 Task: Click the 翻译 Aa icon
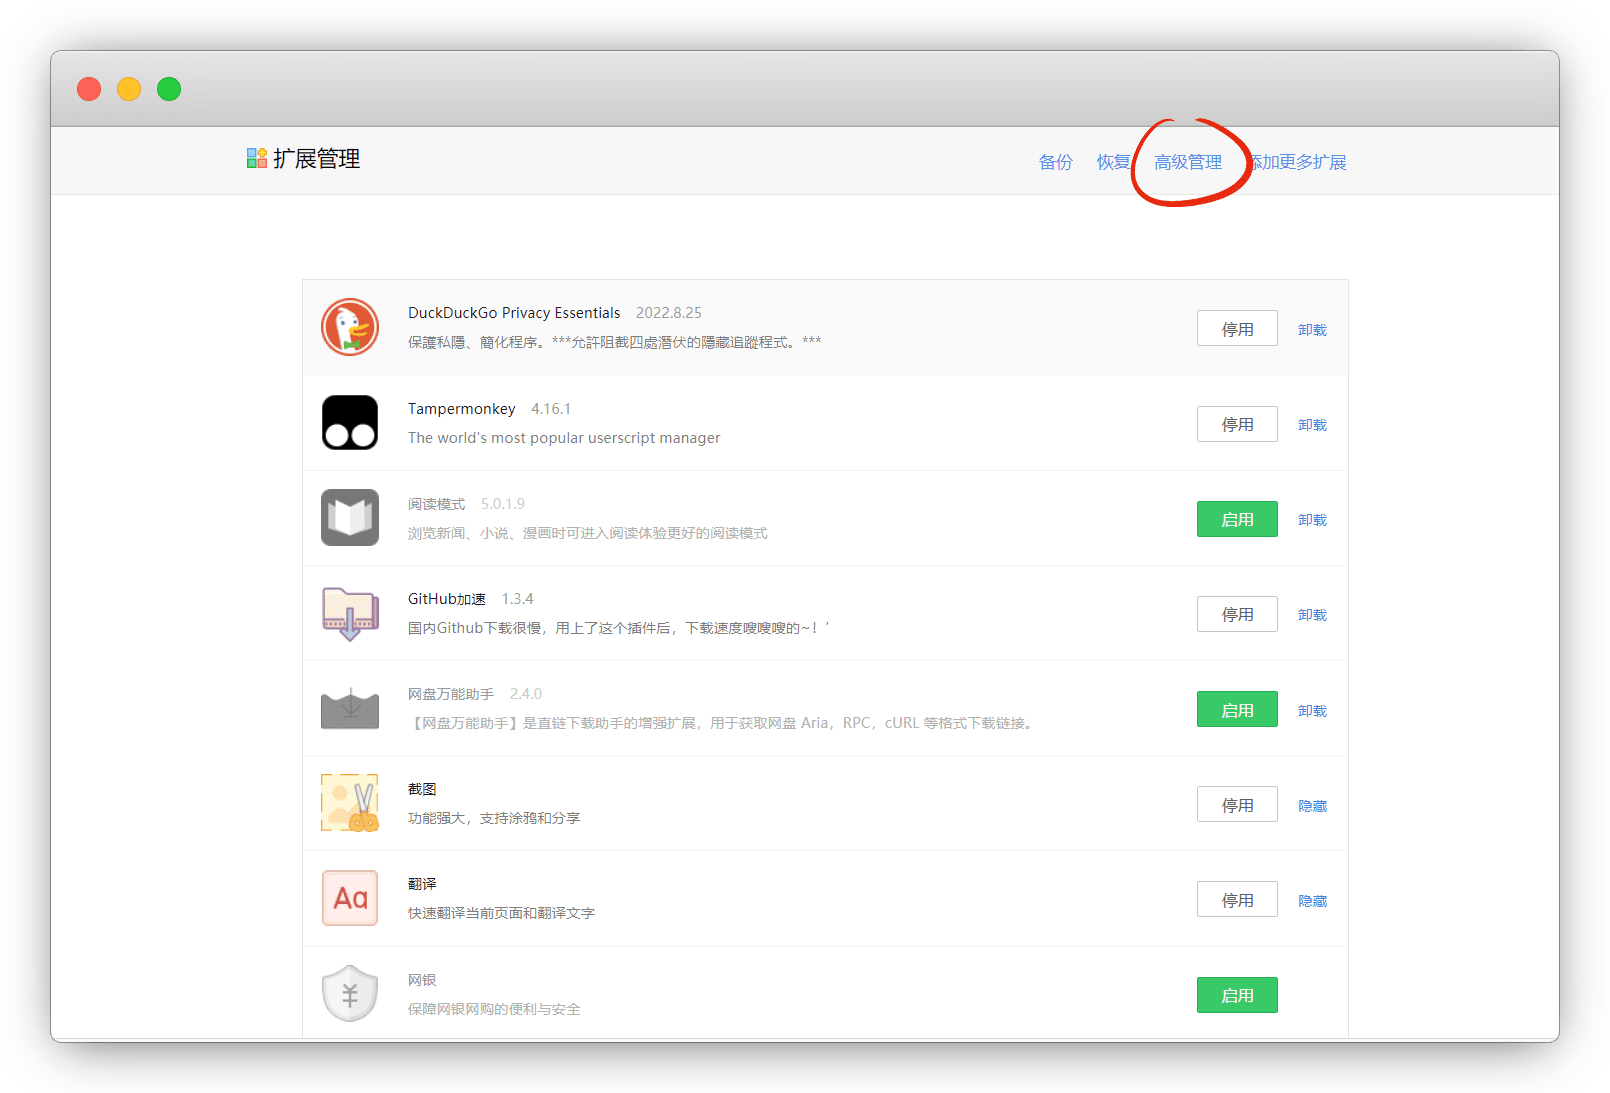click(349, 898)
